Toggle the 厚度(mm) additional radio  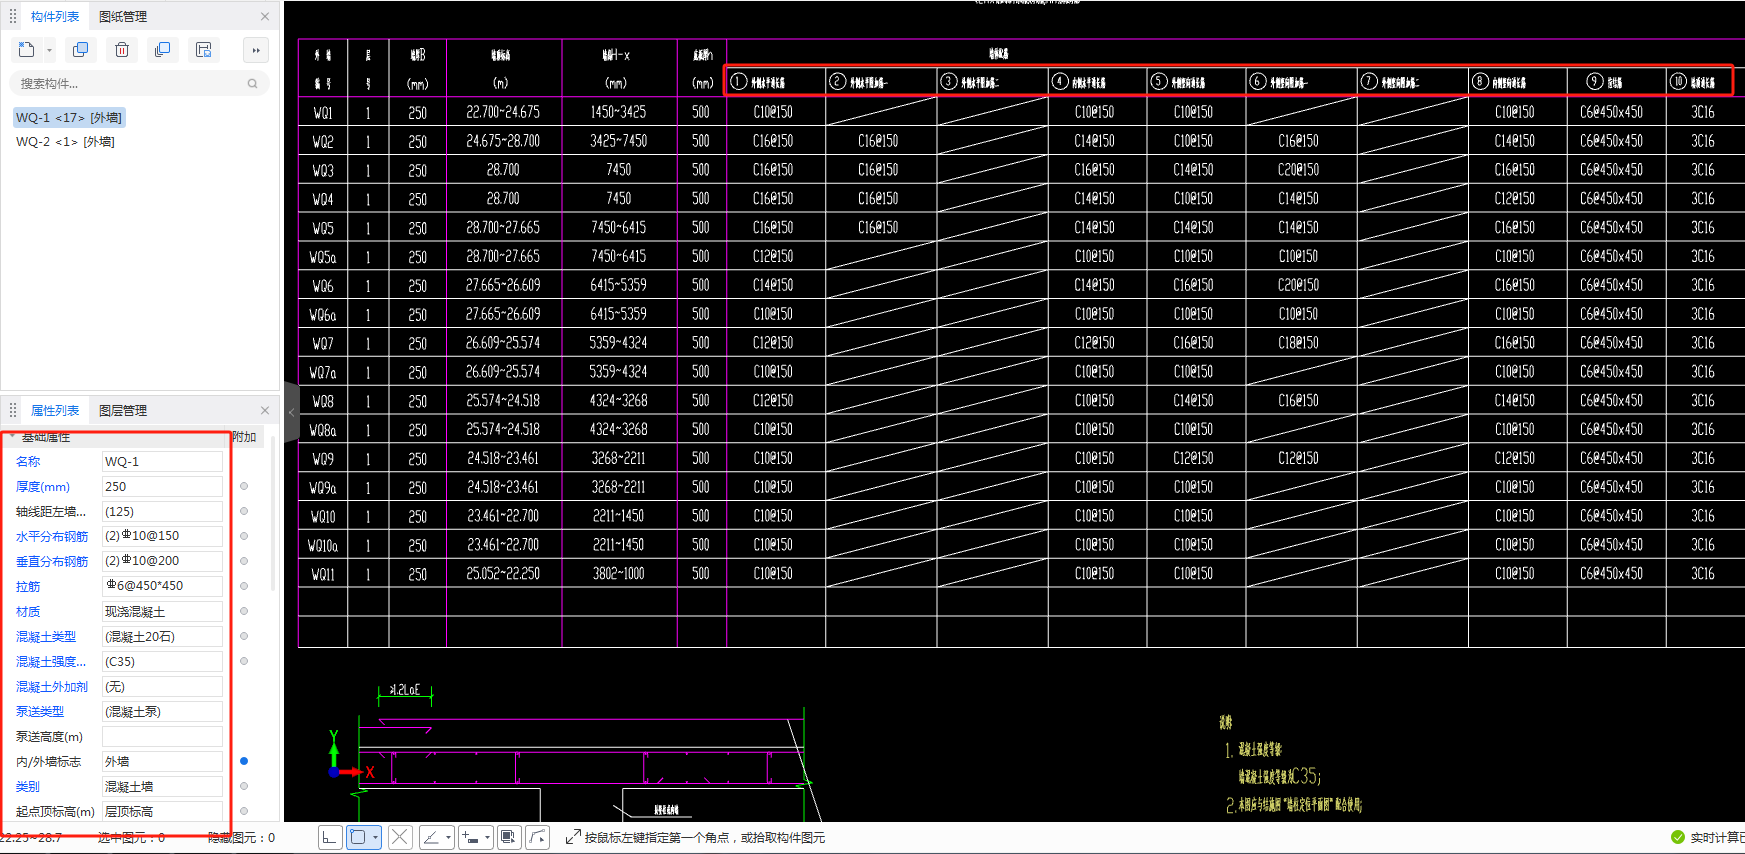pos(244,487)
